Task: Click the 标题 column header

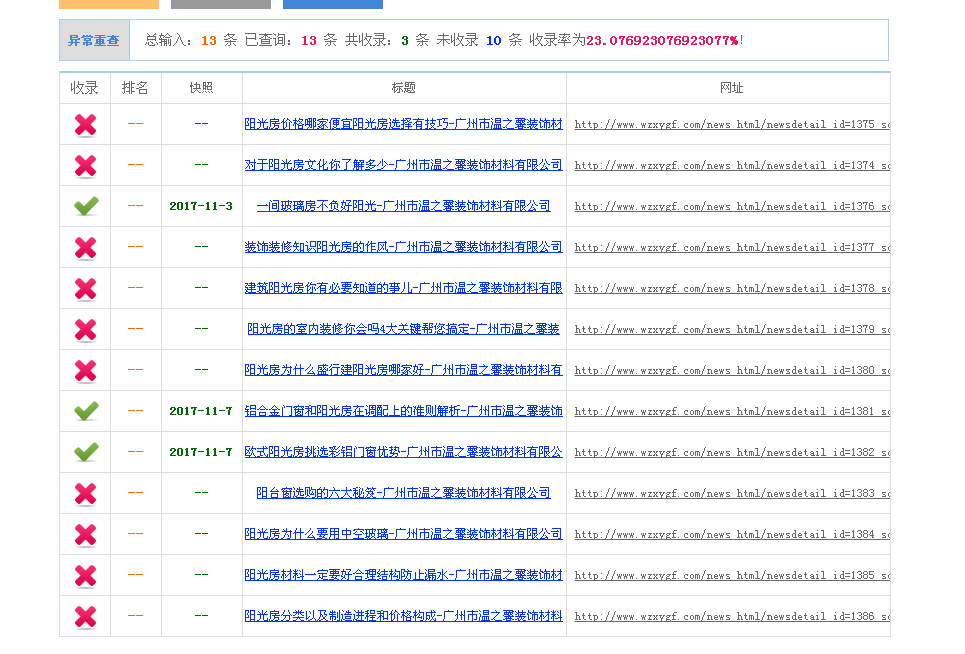Action: [403, 88]
